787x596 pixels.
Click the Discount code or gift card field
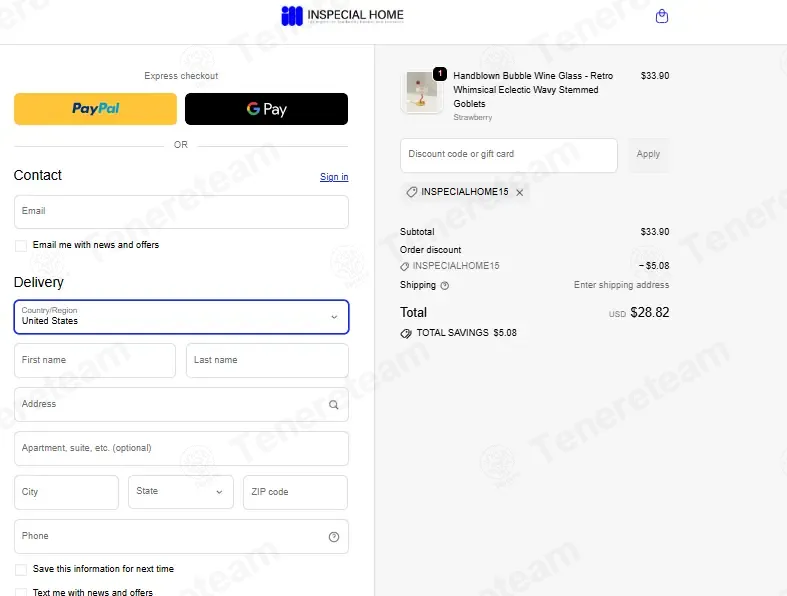(x=508, y=155)
